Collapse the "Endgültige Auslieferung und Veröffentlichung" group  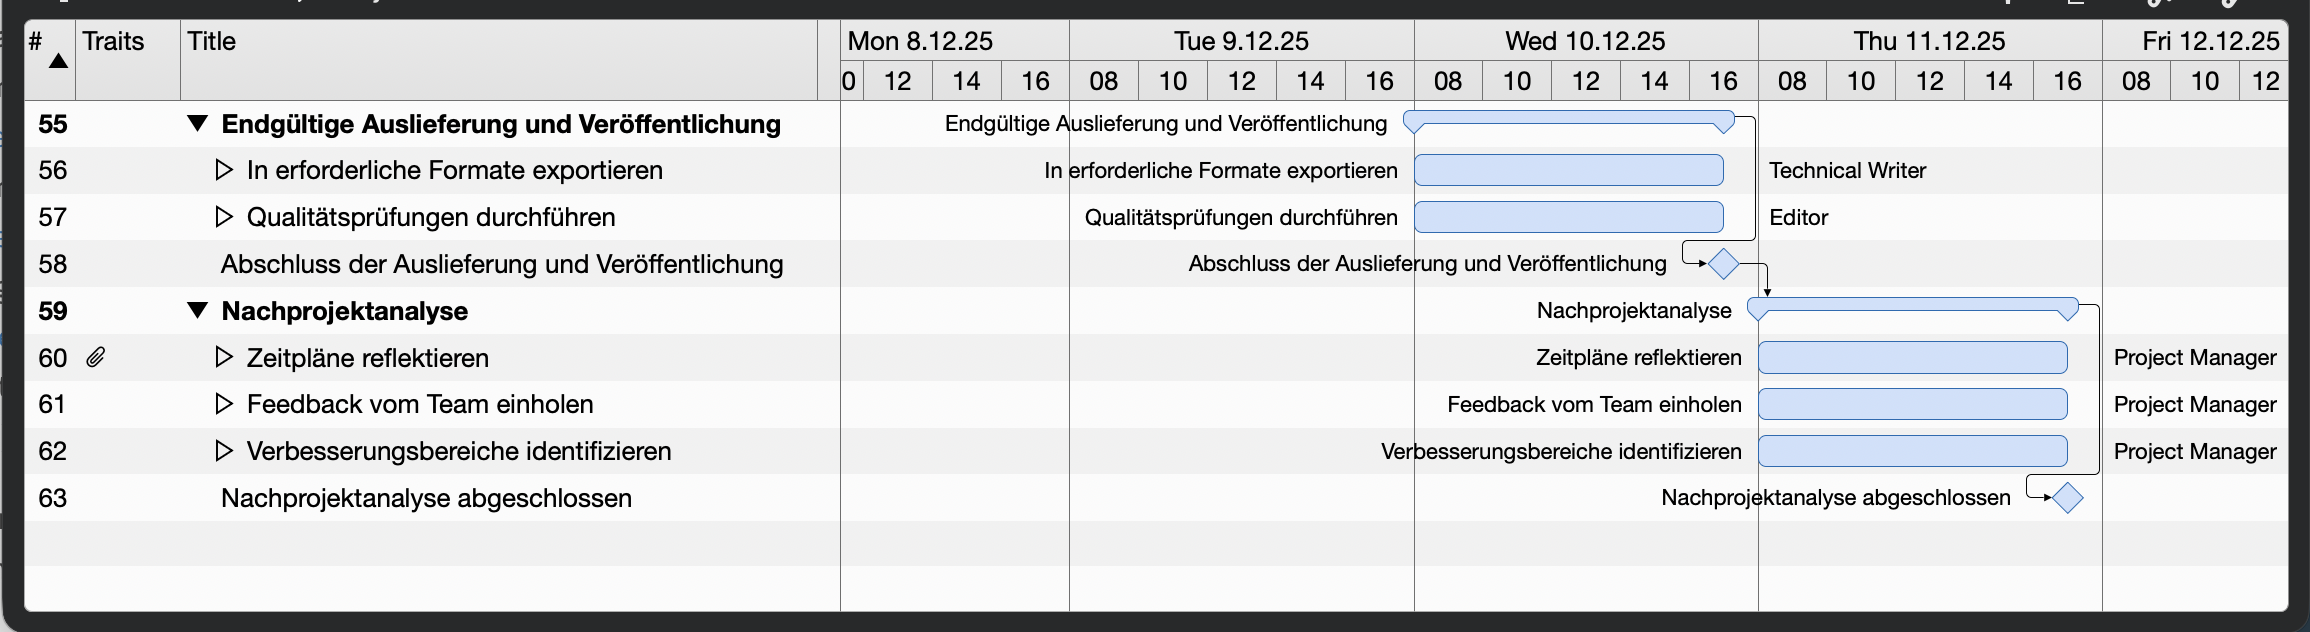(199, 123)
